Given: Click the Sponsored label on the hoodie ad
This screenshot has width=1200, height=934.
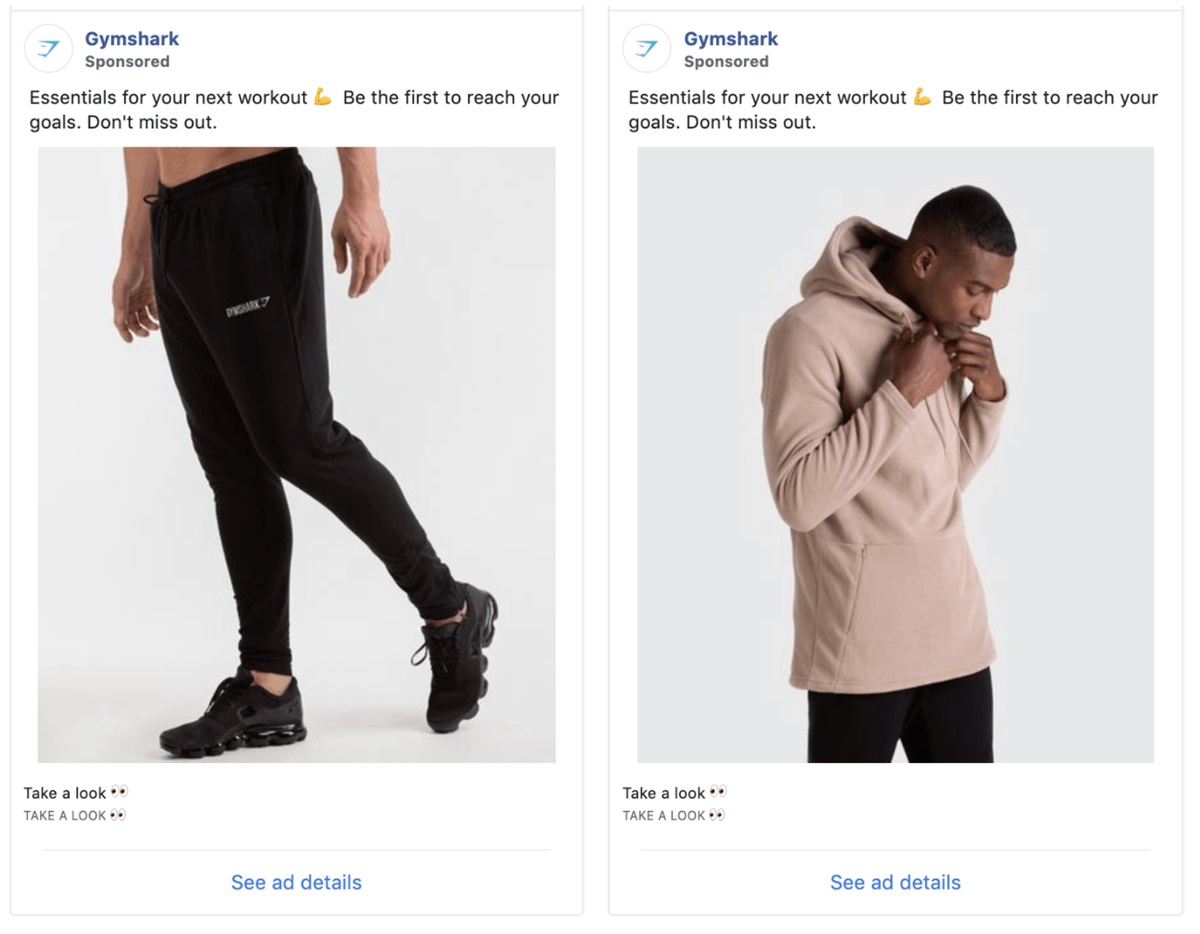Looking at the screenshot, I should (x=726, y=62).
